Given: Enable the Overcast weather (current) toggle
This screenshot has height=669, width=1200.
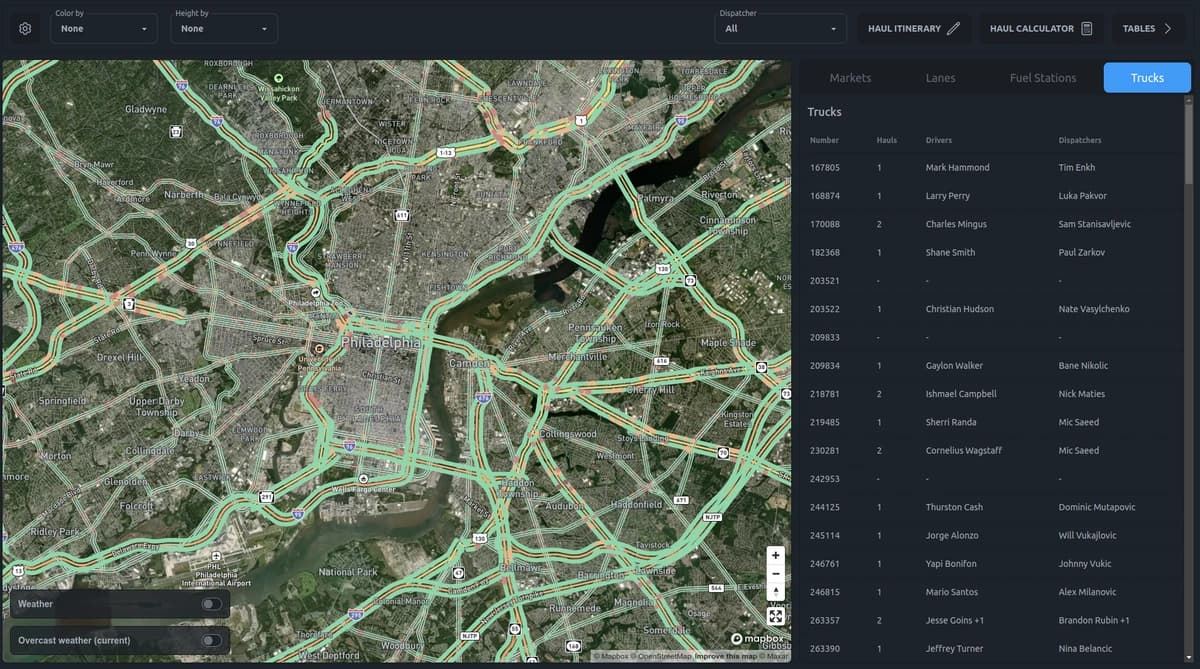Looking at the screenshot, I should 211,640.
